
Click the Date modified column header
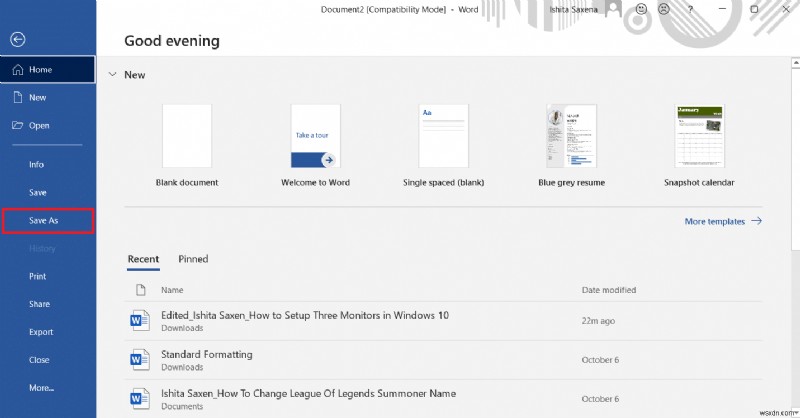click(609, 290)
